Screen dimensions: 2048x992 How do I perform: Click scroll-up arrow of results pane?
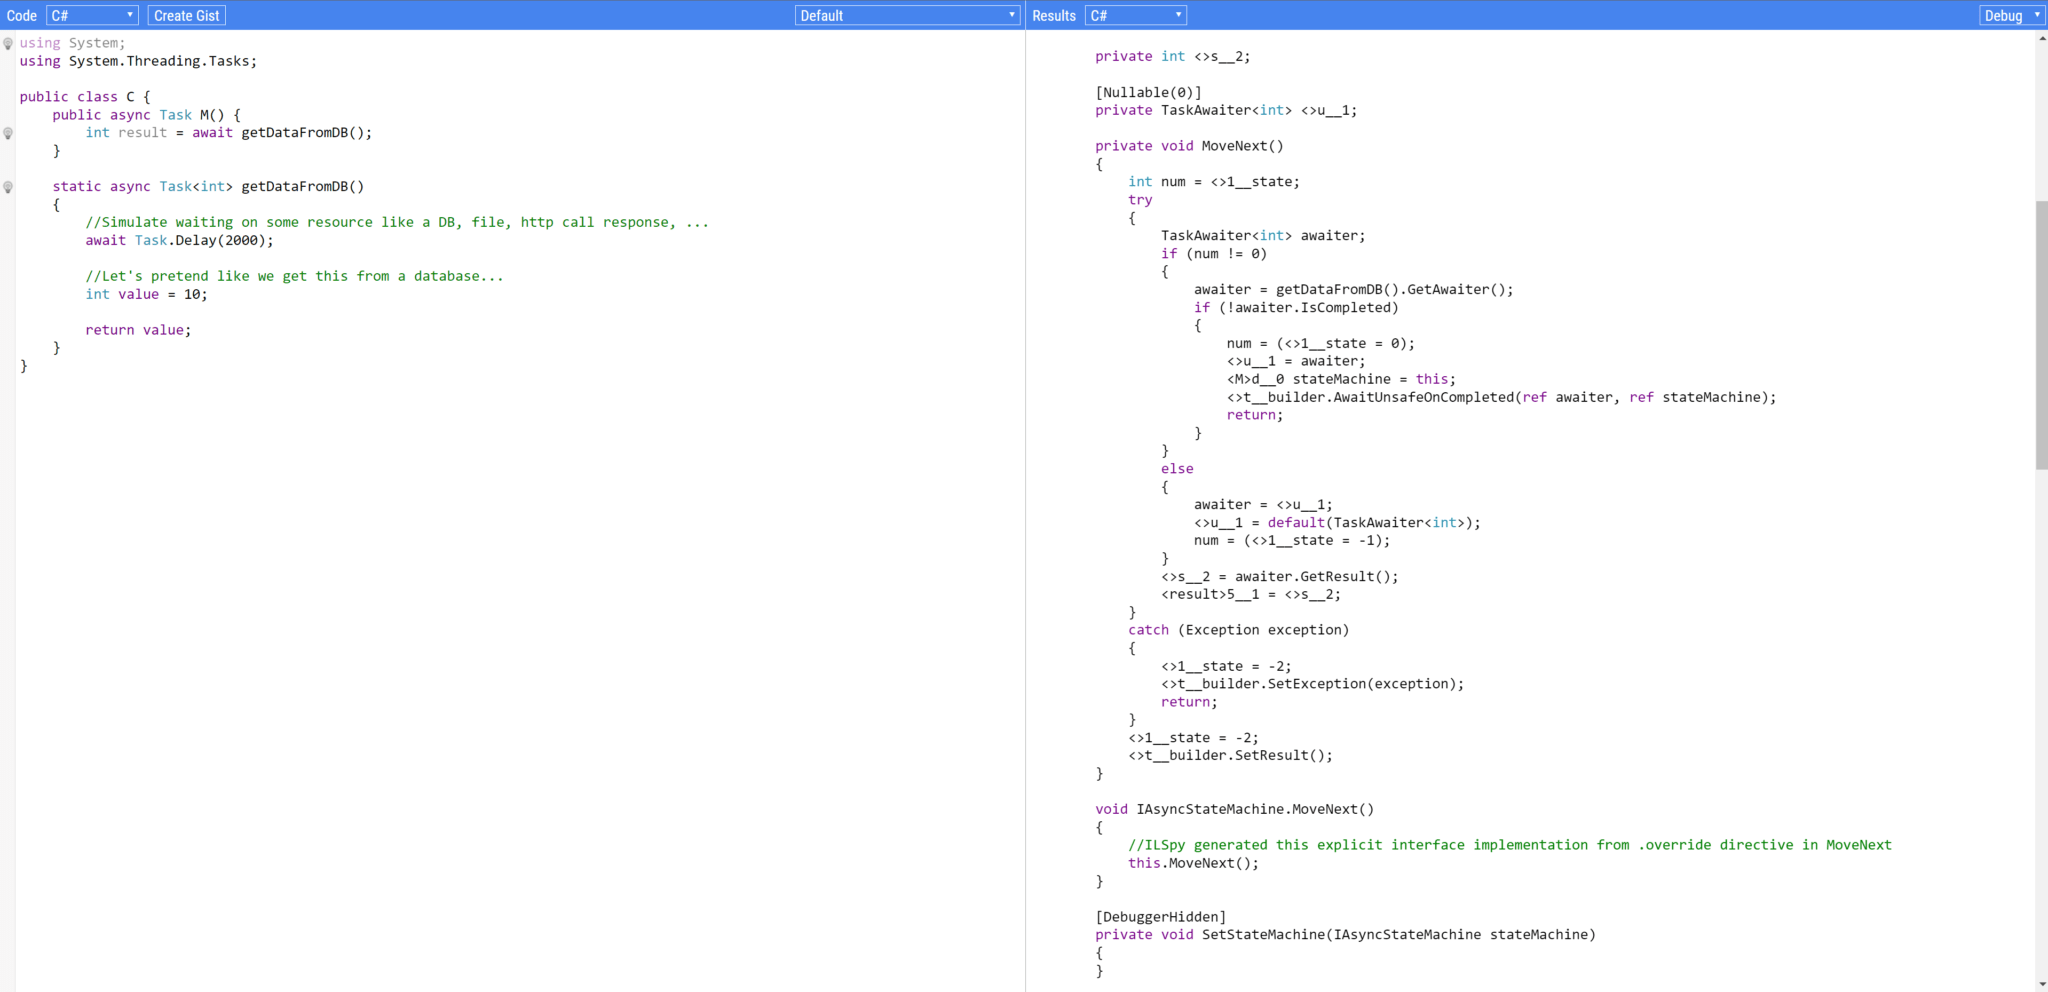coord(2041,38)
